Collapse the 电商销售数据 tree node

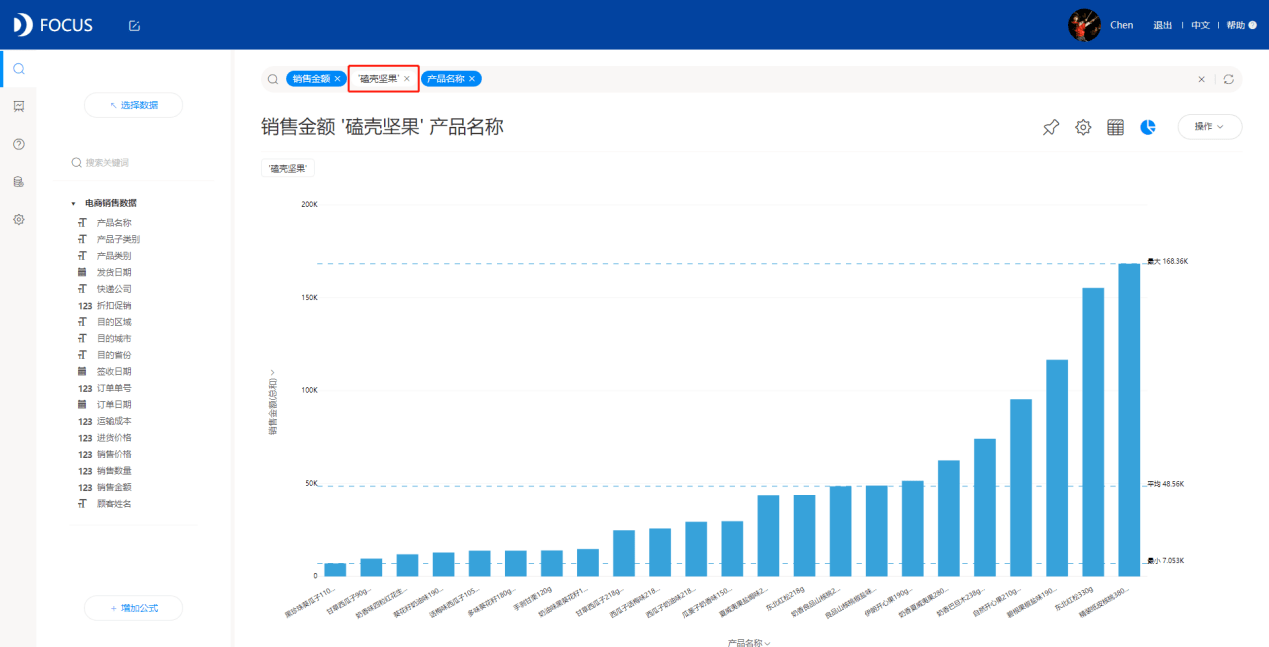(73, 203)
